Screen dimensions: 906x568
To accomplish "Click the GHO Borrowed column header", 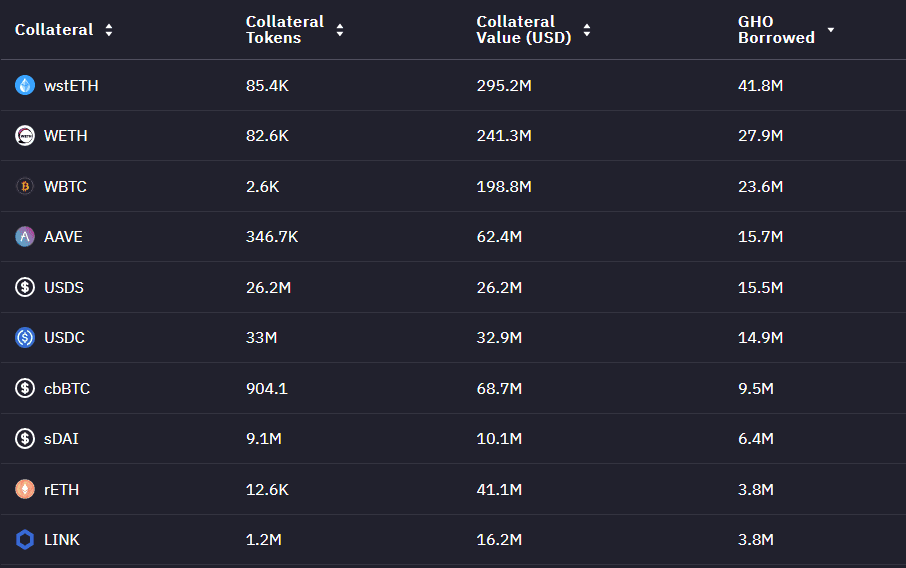I will [776, 30].
